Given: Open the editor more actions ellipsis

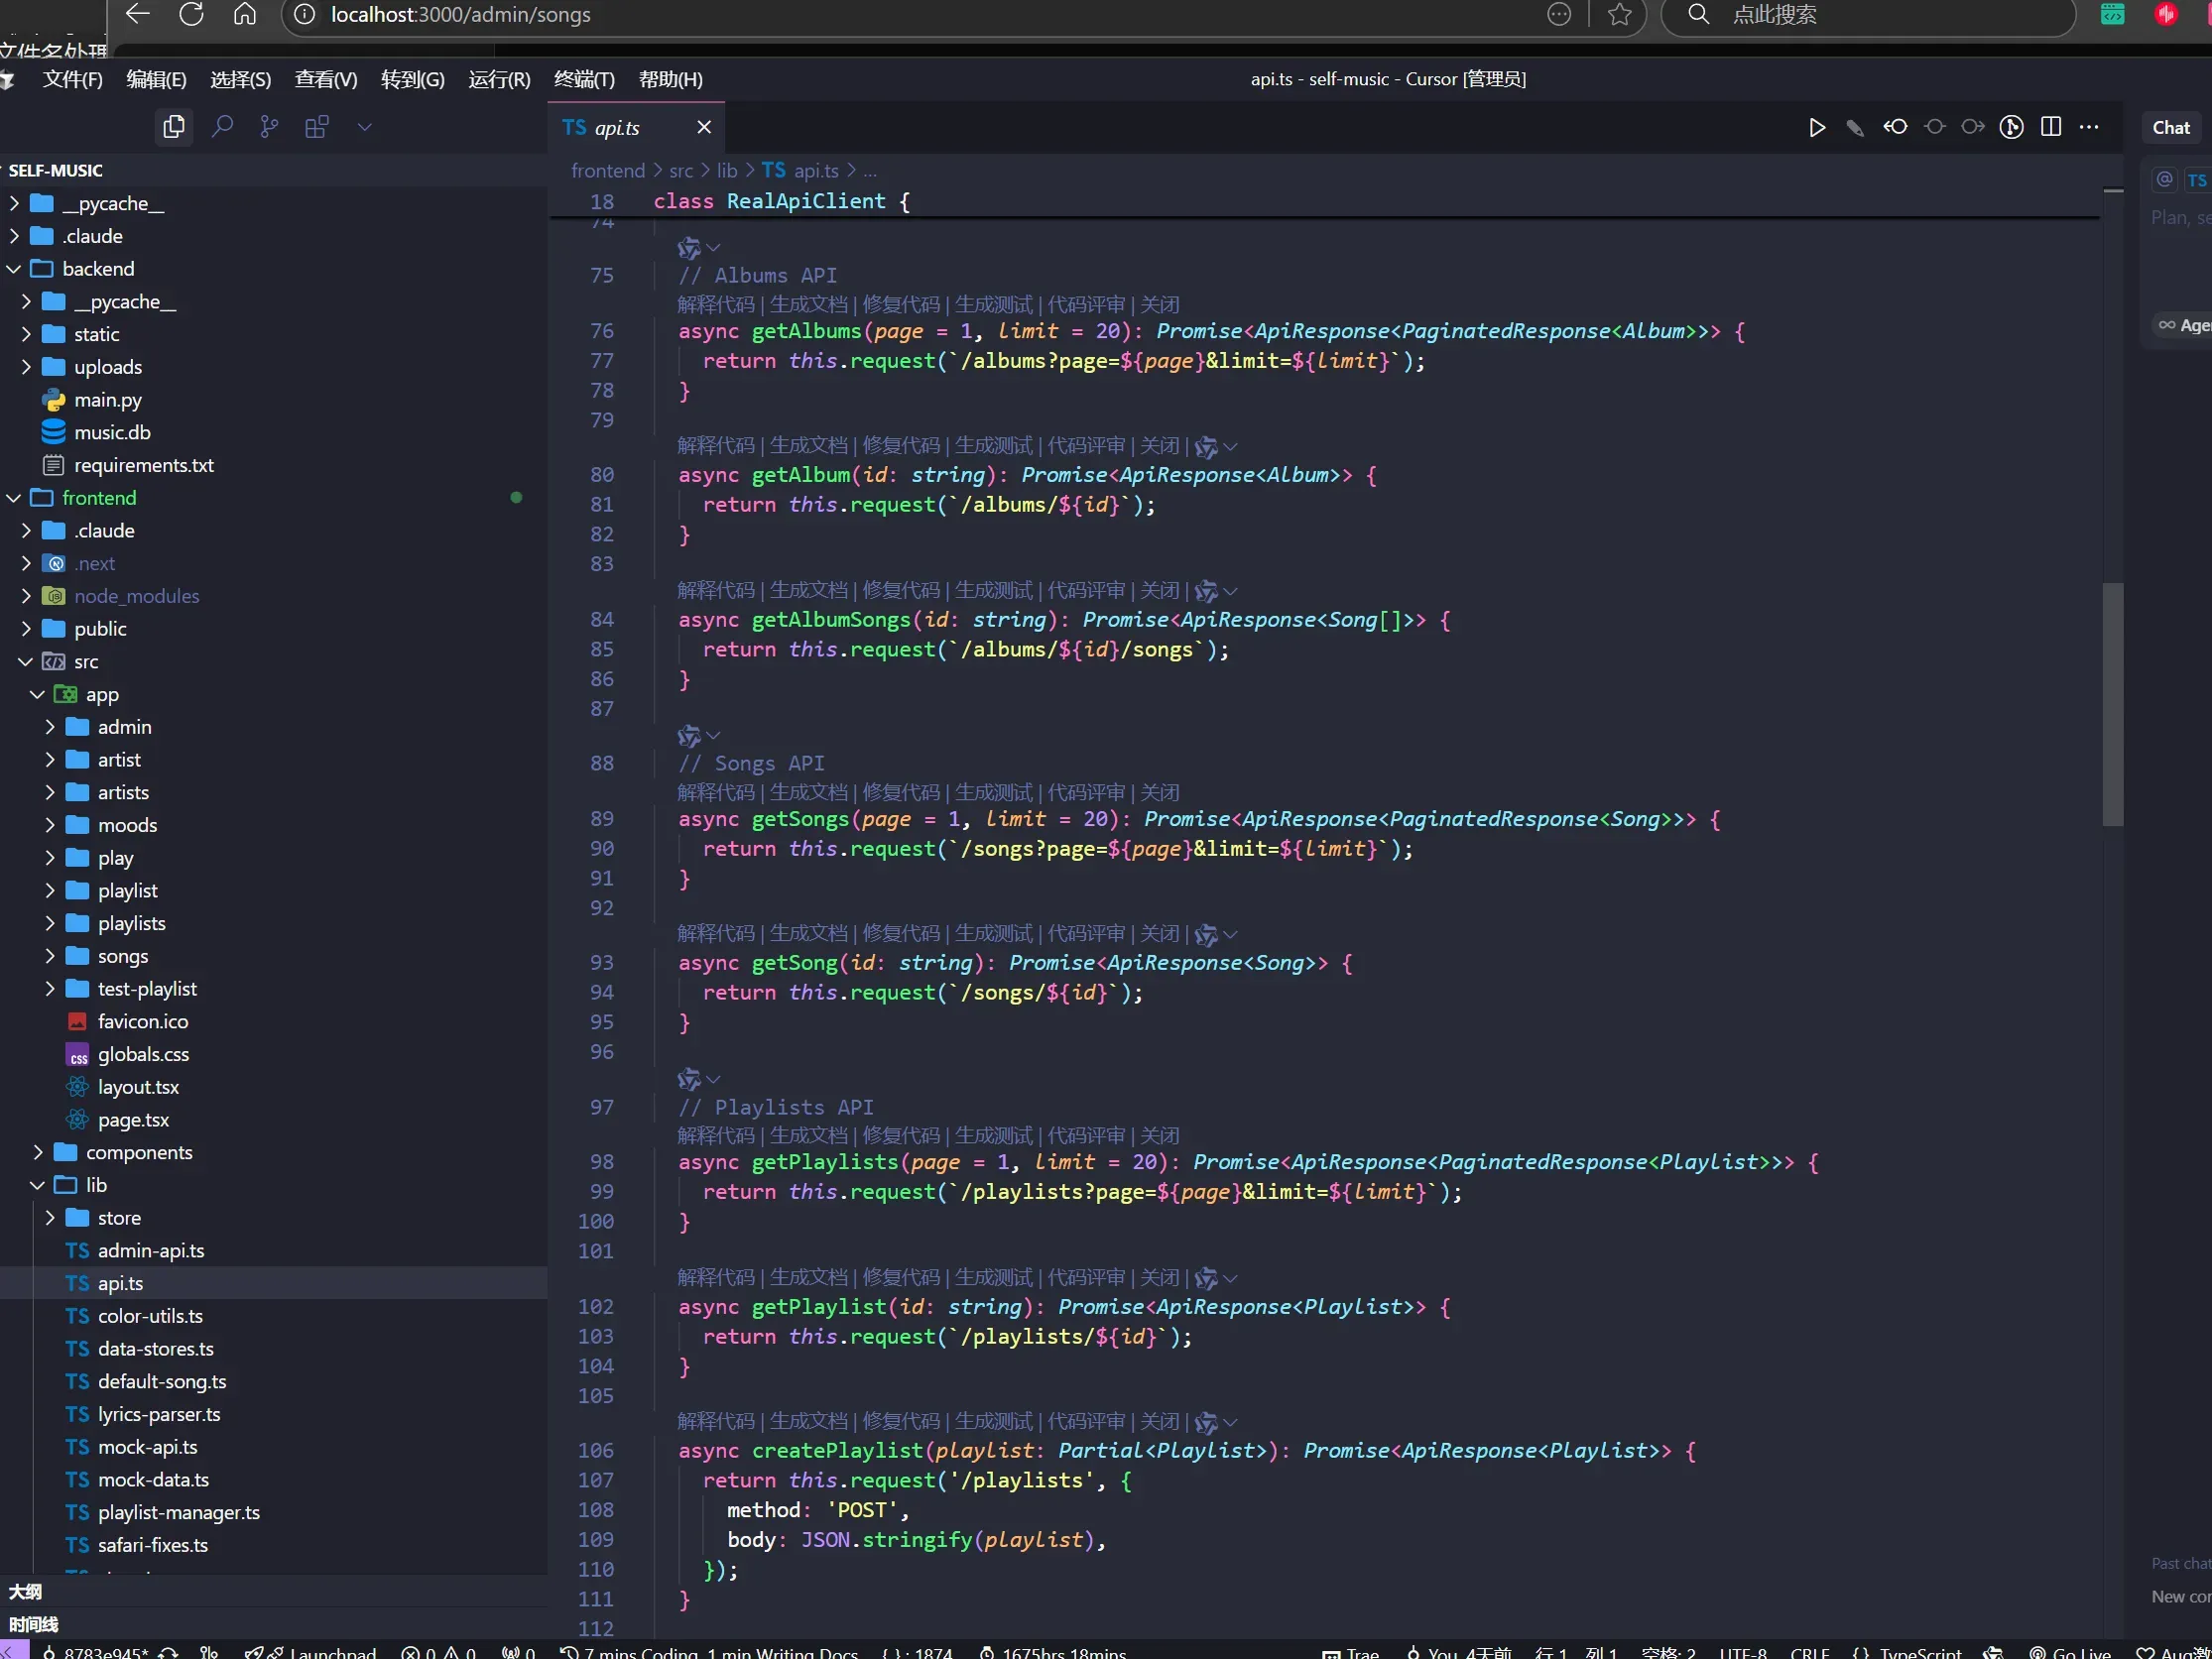Looking at the screenshot, I should coord(2089,127).
